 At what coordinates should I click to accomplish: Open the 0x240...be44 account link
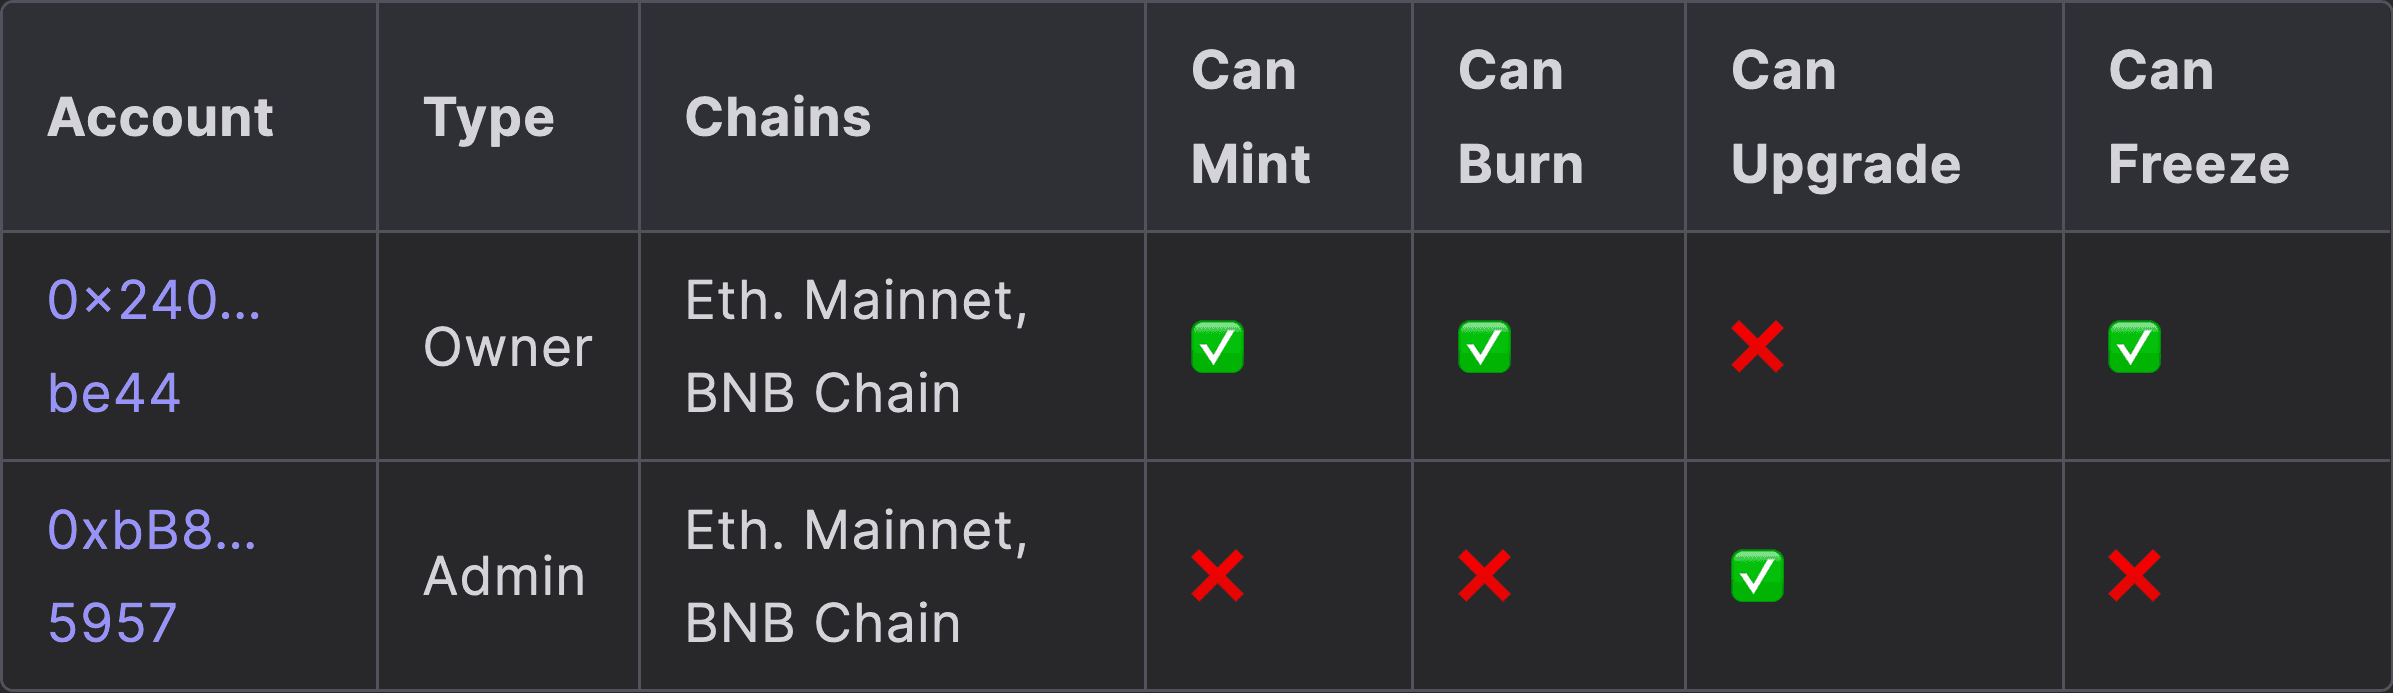153,300
